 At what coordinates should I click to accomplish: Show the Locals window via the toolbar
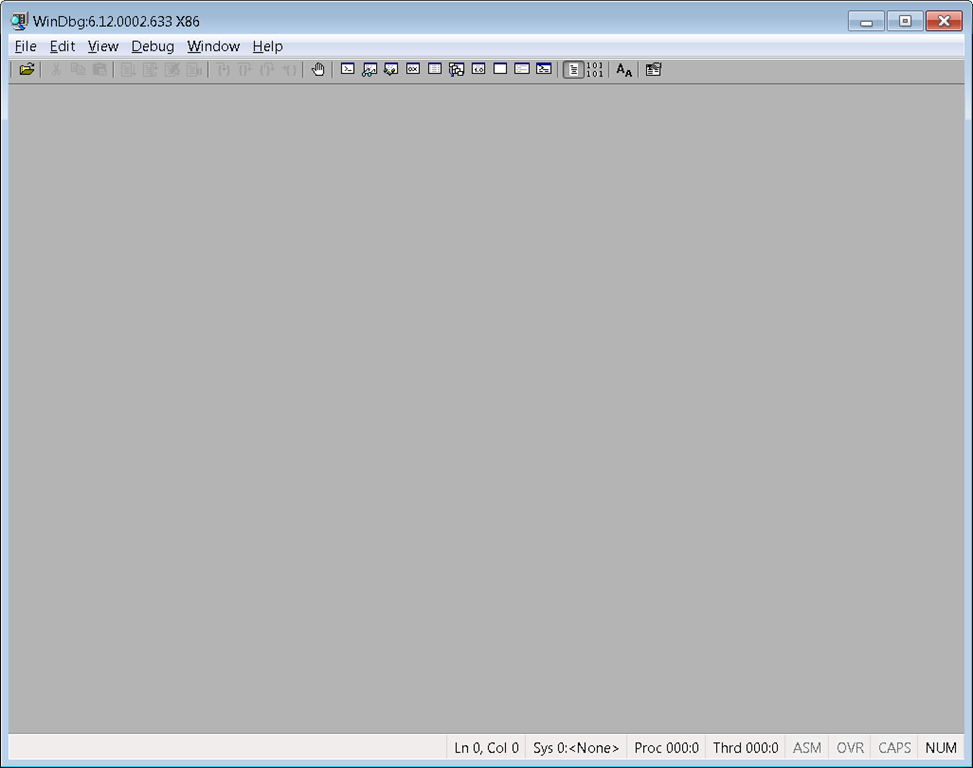391,70
